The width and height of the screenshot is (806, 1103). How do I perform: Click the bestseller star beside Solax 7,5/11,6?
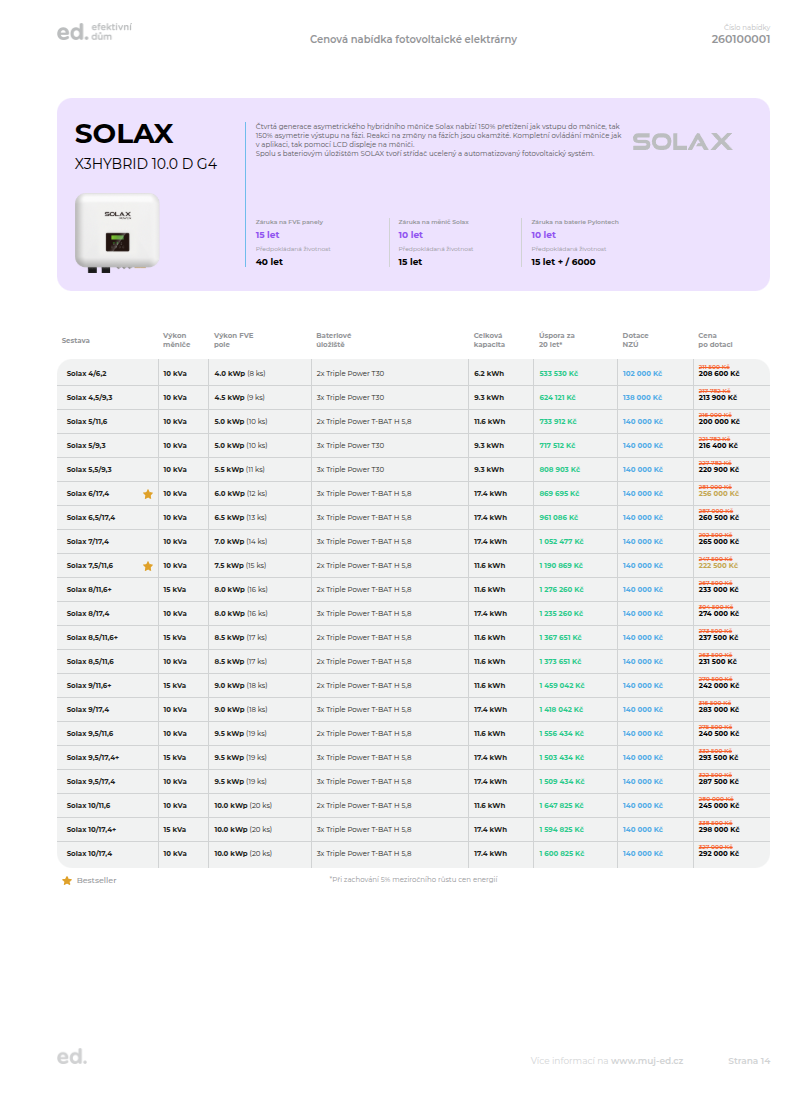148,566
